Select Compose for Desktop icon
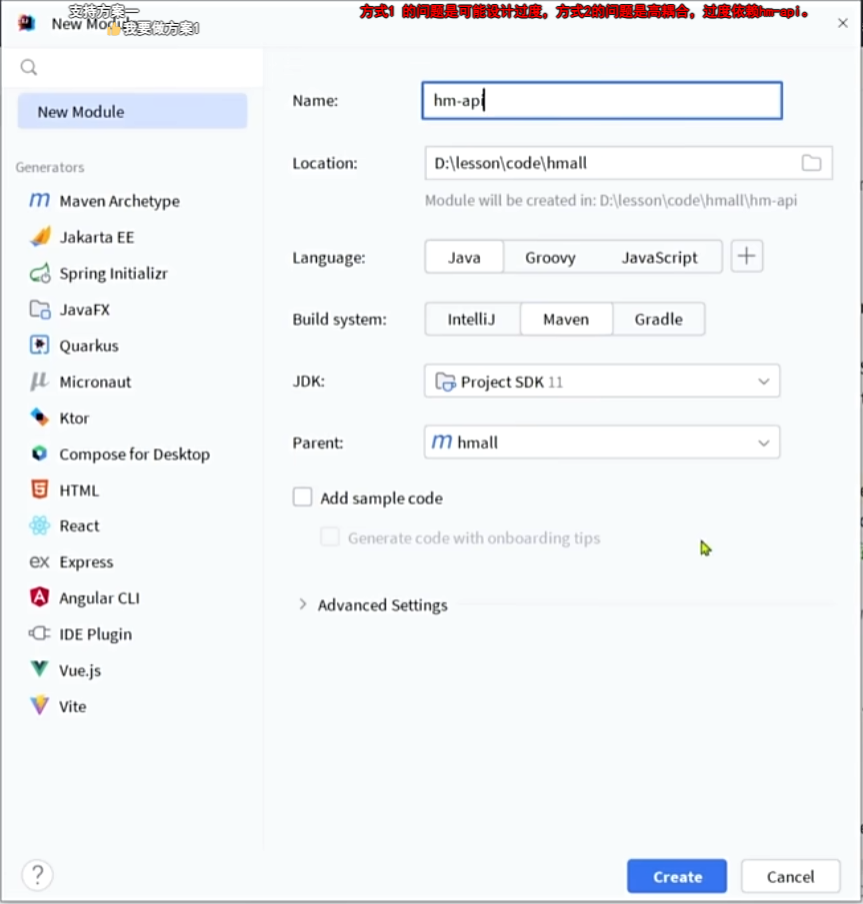Image resolution: width=863 pixels, height=904 pixels. [x=39, y=453]
